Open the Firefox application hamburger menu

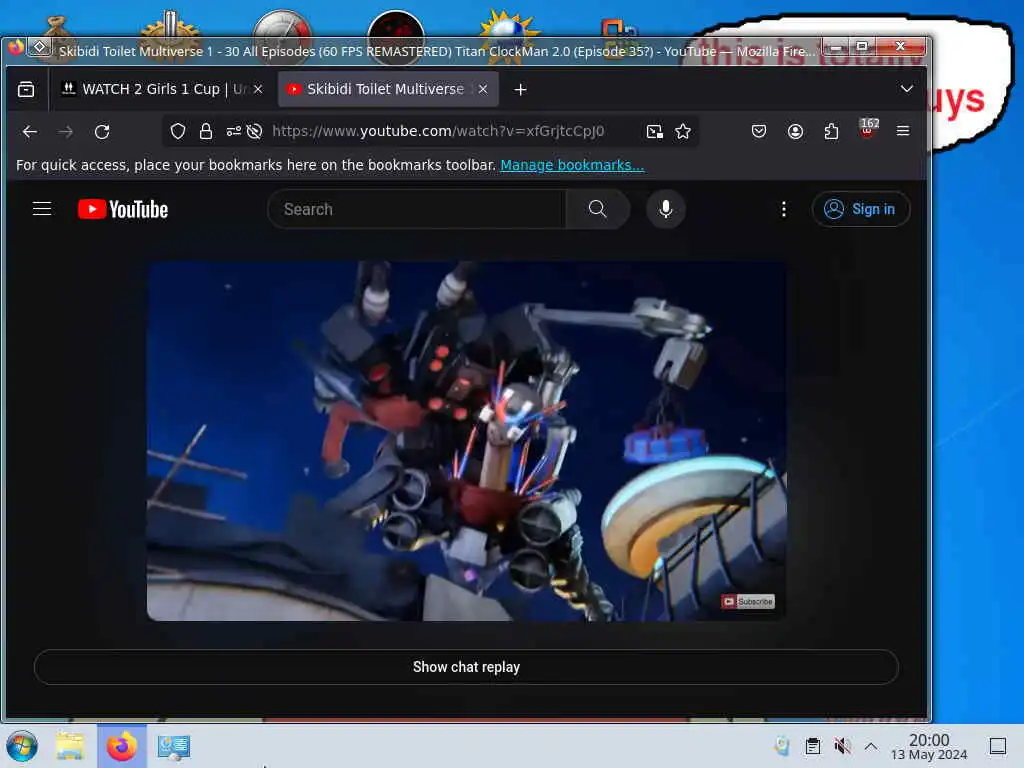903,131
